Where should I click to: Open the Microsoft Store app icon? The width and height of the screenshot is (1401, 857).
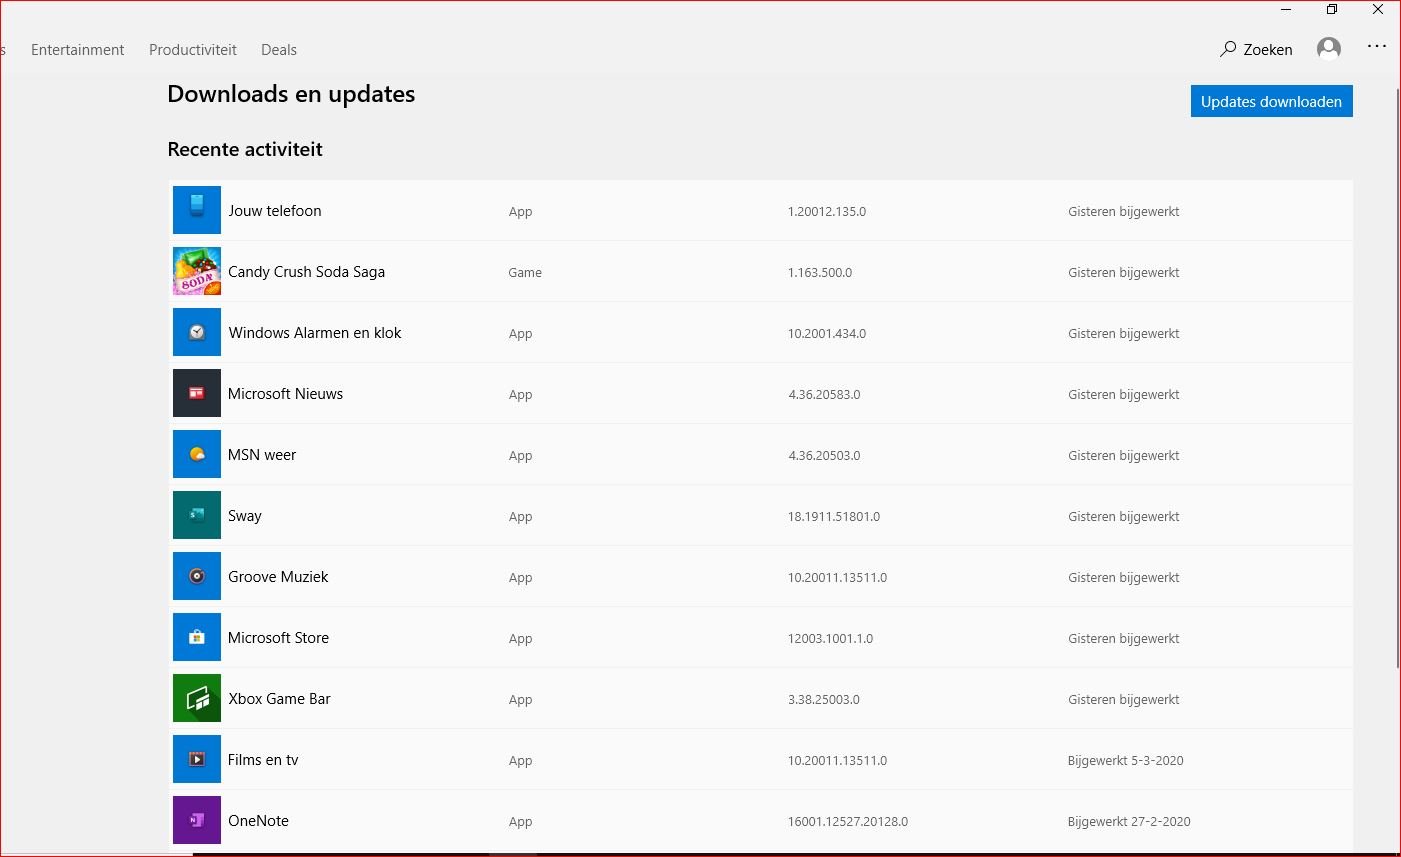pos(197,637)
